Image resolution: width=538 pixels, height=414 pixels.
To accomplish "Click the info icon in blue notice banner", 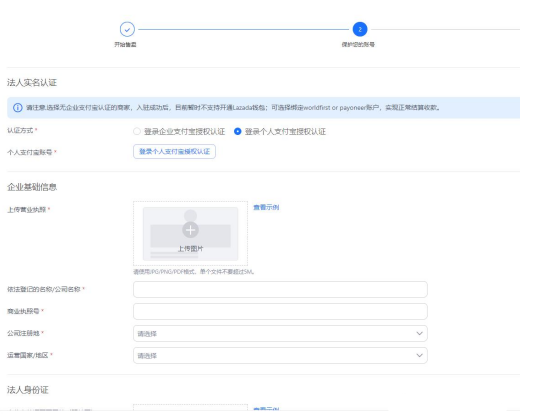I will 17,108.
